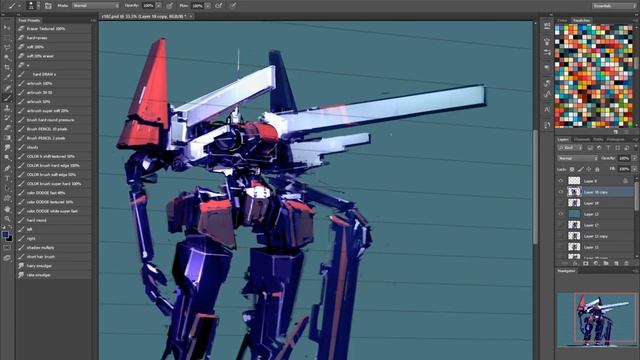Open the Essentials workspace dropdown
Viewport: 640px width, 360px height.
coord(614,6)
